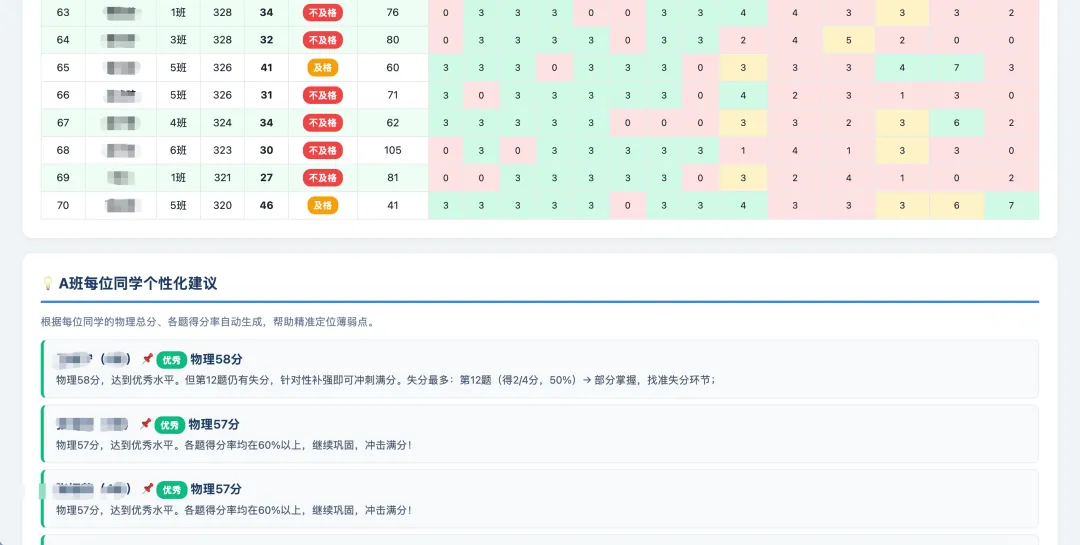Click the 6班 class cell in row 68
The image size is (1080, 545).
tap(178, 150)
